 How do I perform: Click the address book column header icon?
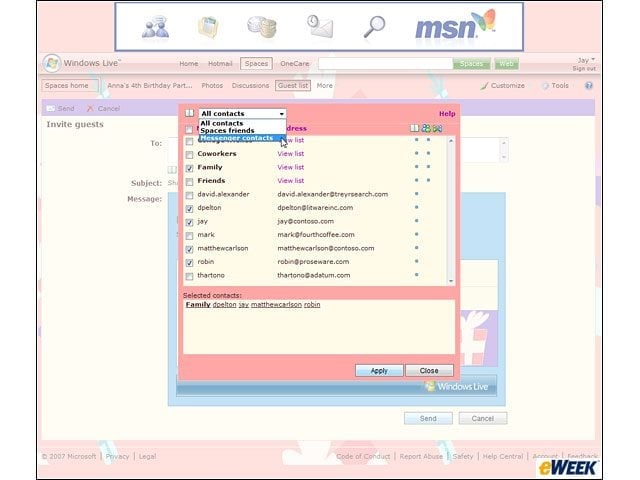[414, 129]
